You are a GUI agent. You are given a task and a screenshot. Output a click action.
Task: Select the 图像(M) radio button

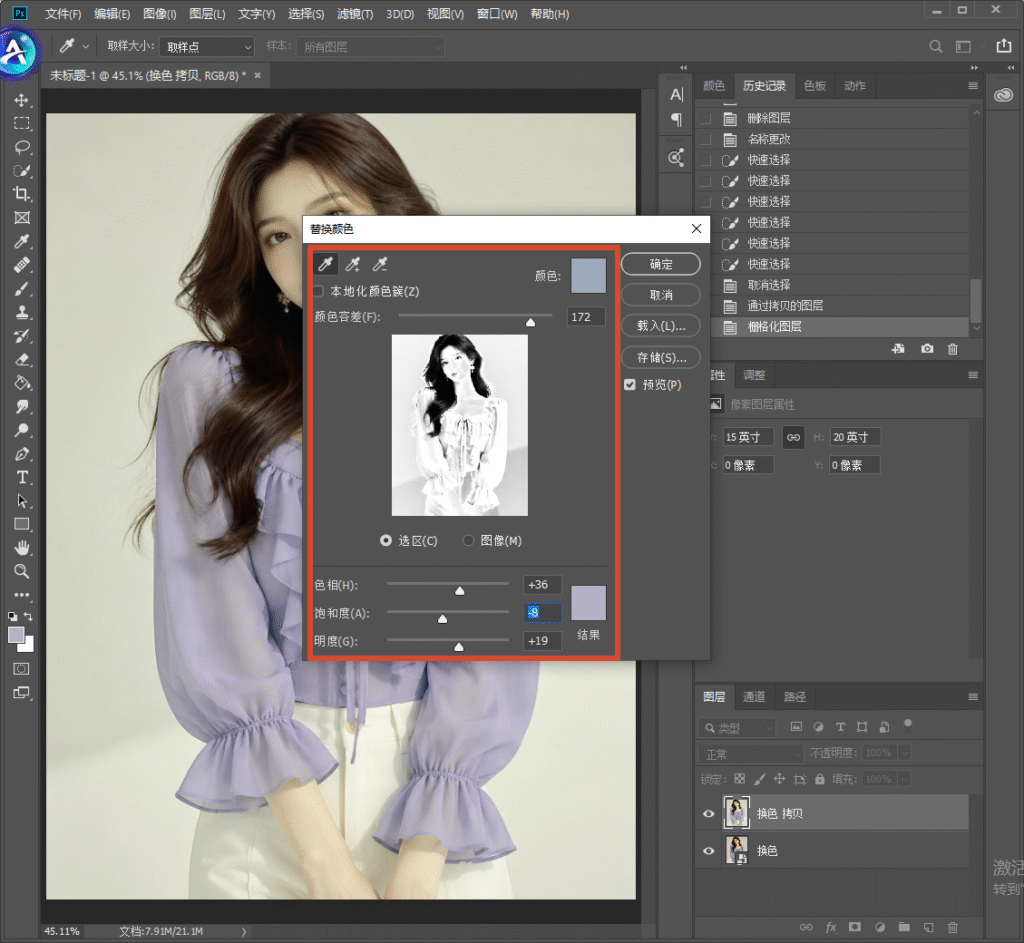coord(468,540)
